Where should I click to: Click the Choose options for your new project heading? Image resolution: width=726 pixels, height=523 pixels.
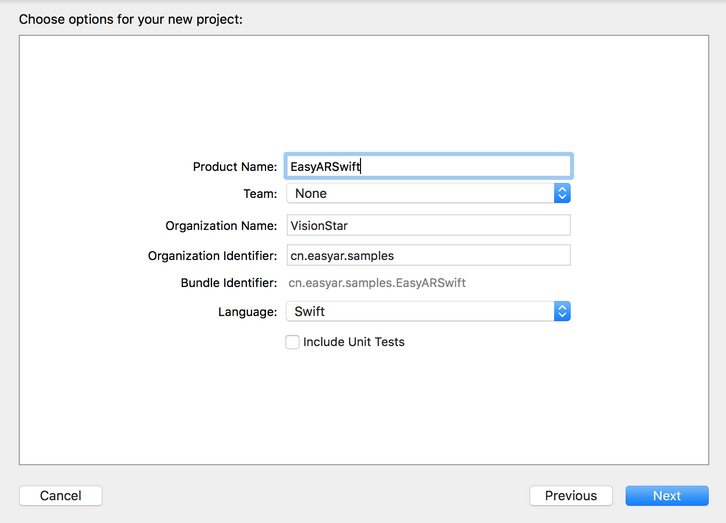(130, 19)
